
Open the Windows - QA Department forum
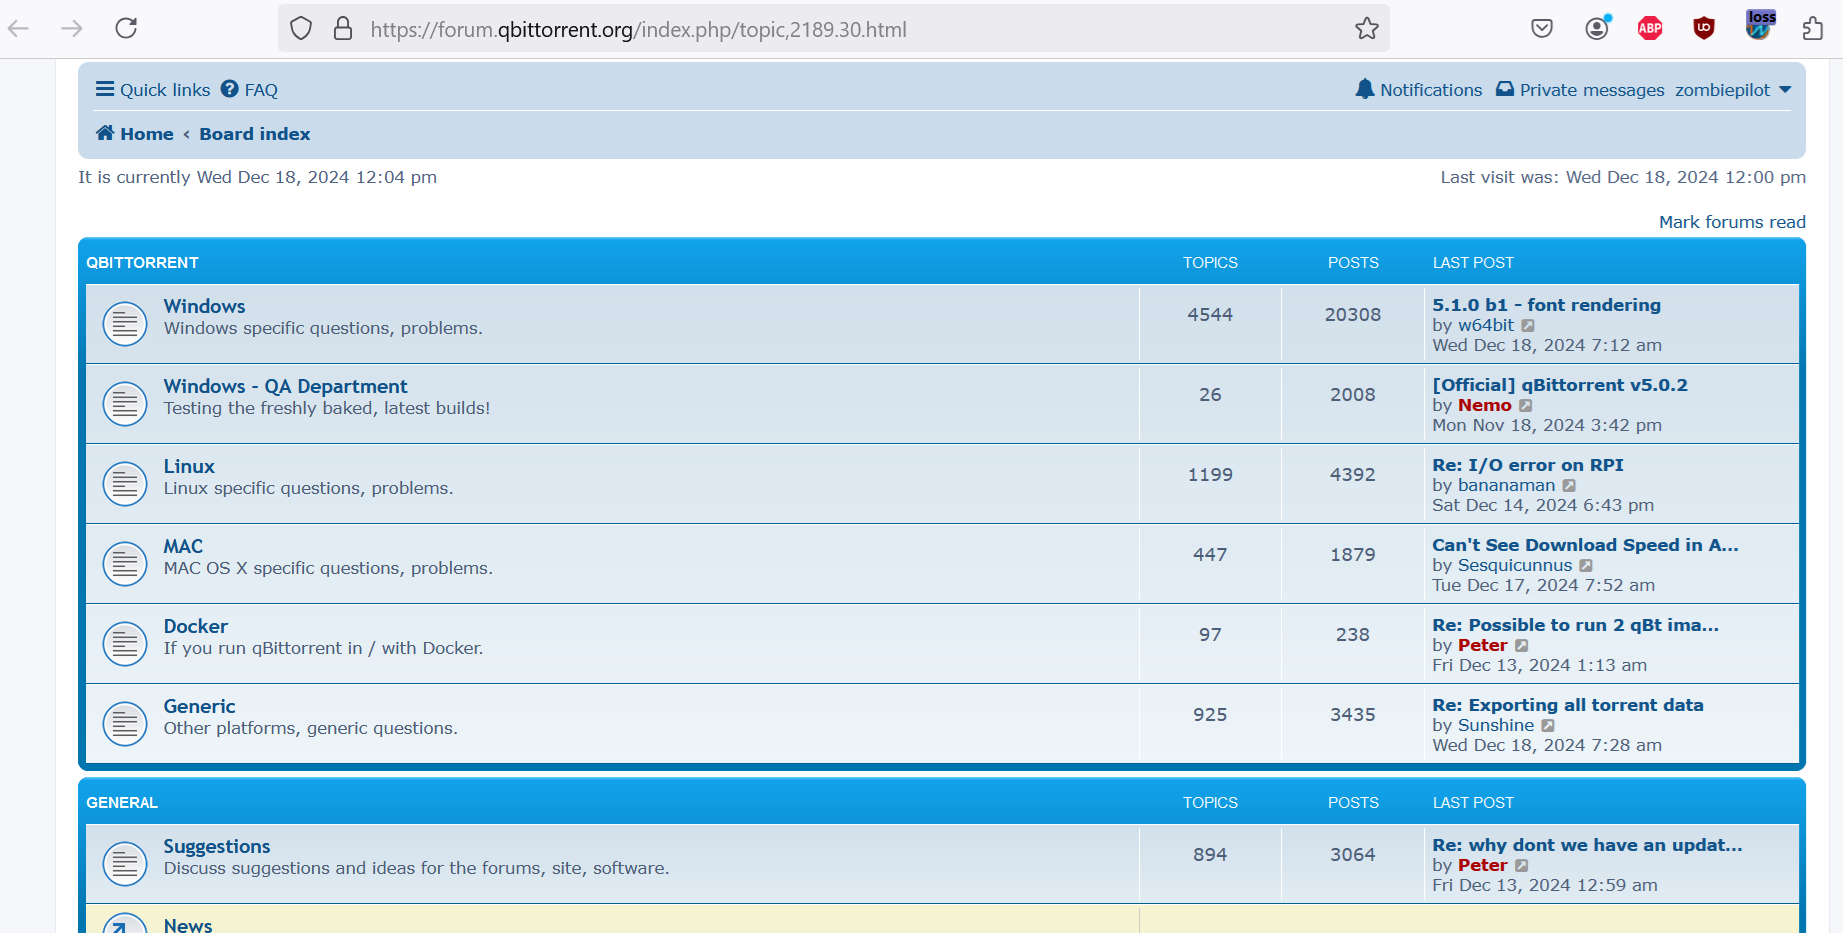(285, 386)
